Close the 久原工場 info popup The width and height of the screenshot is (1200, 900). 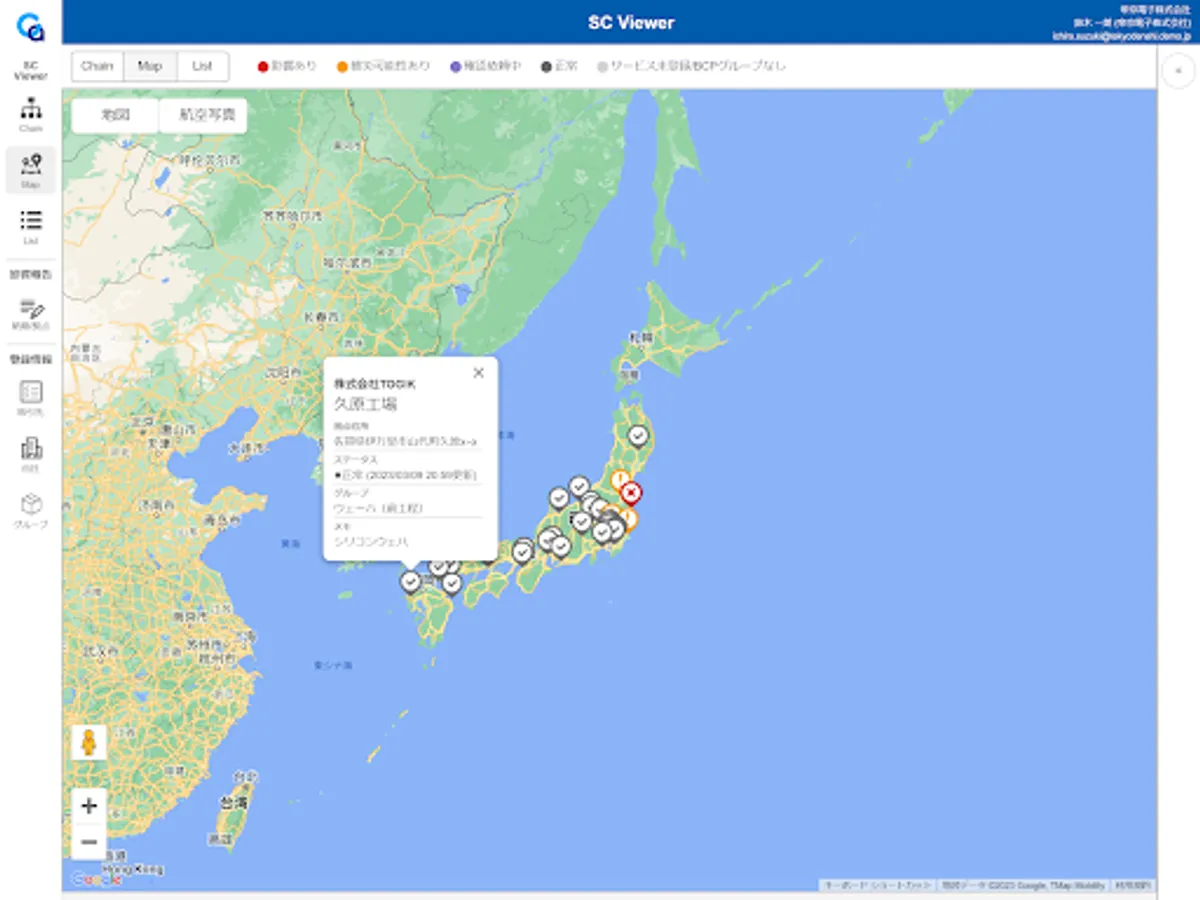478,372
